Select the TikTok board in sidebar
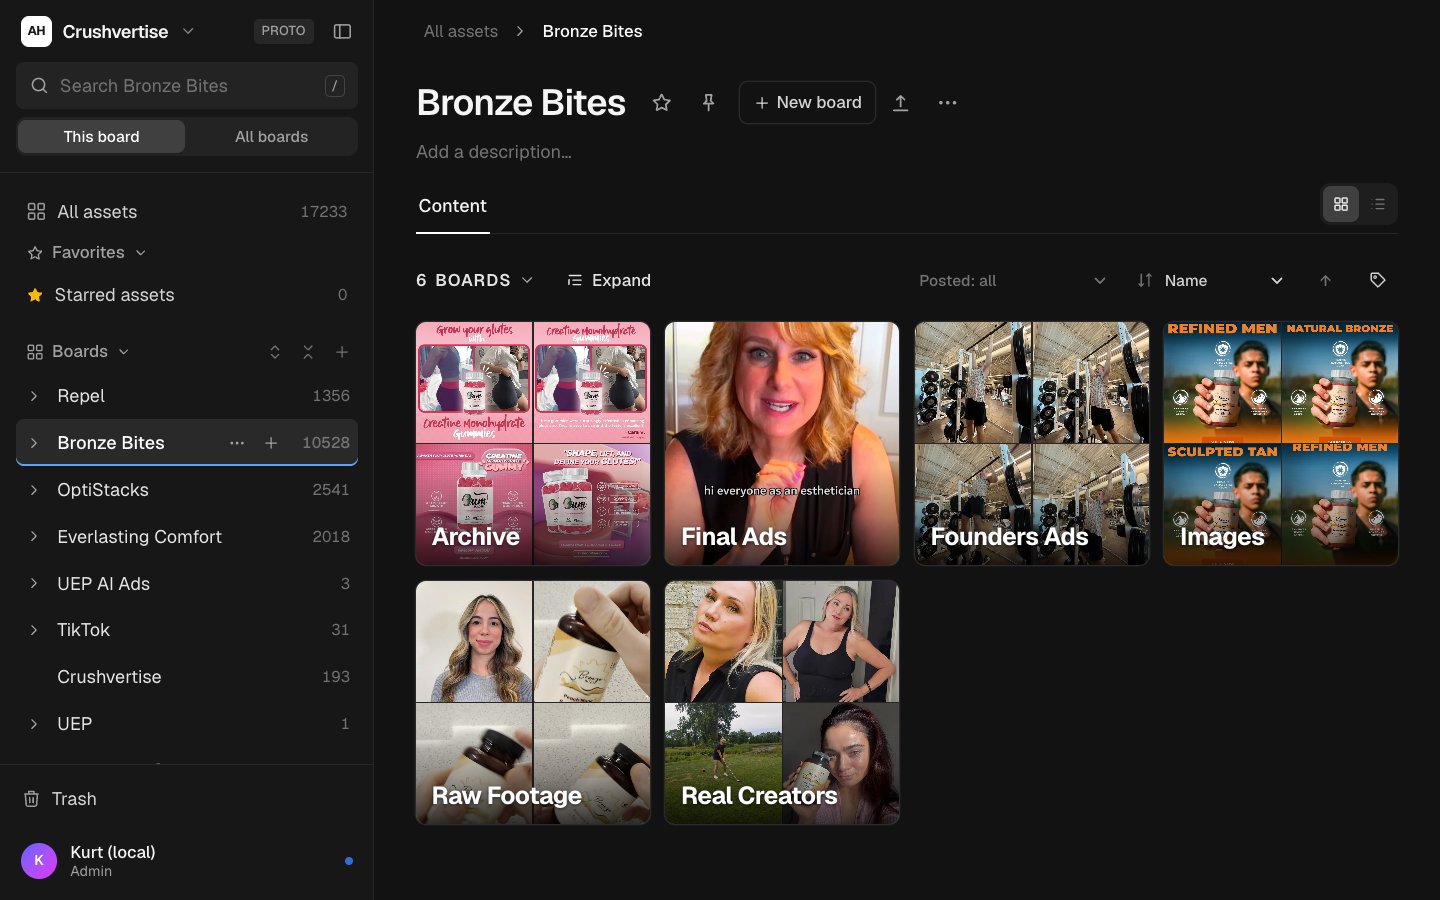This screenshot has height=900, width=1440. click(187, 630)
